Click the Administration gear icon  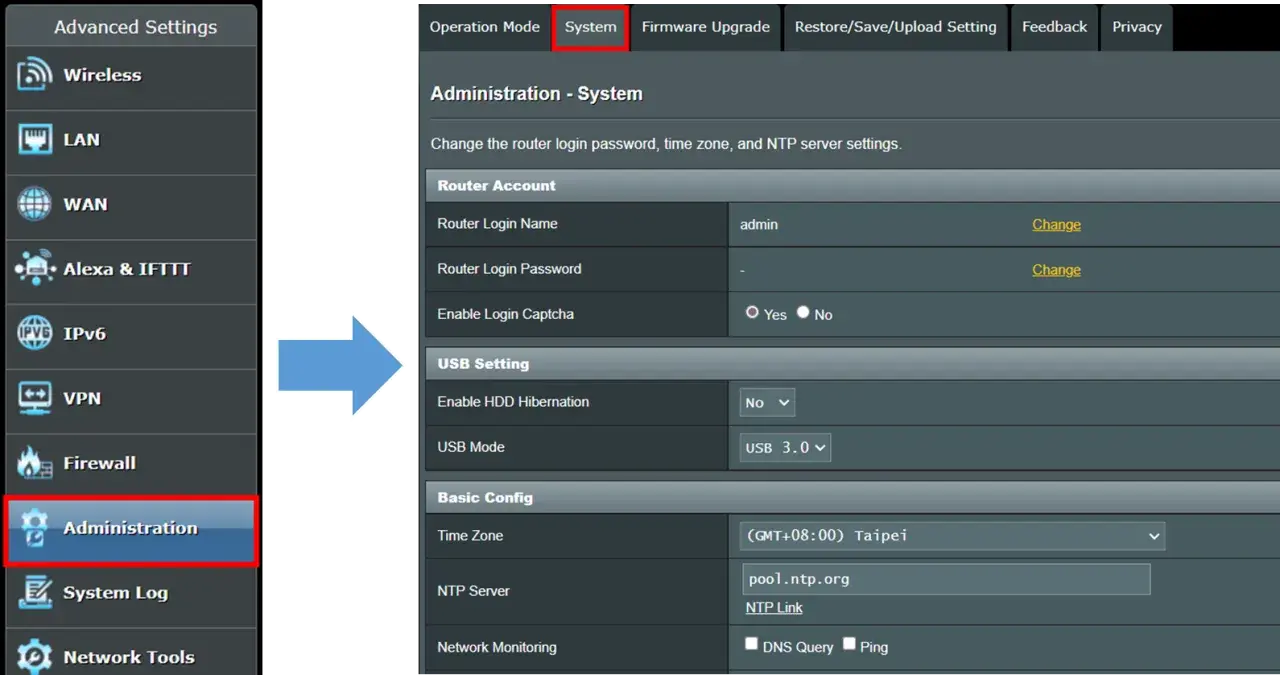coord(34,528)
